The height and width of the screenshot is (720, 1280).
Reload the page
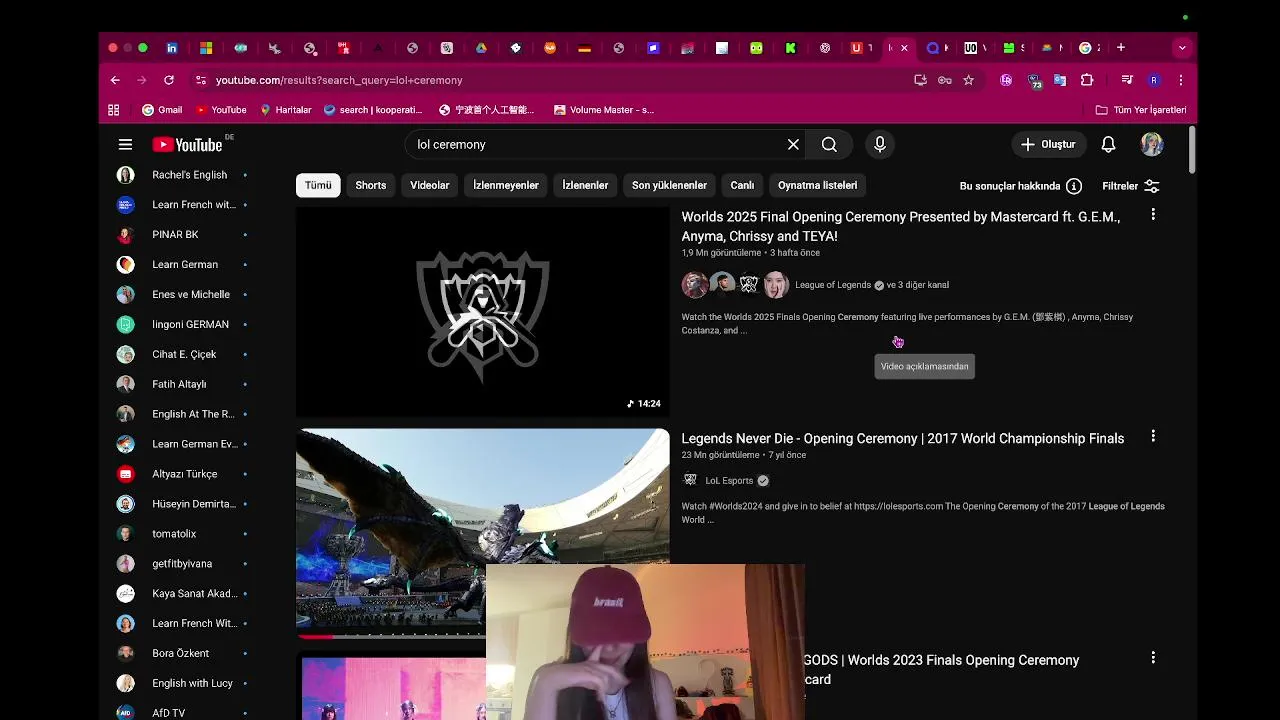169,80
